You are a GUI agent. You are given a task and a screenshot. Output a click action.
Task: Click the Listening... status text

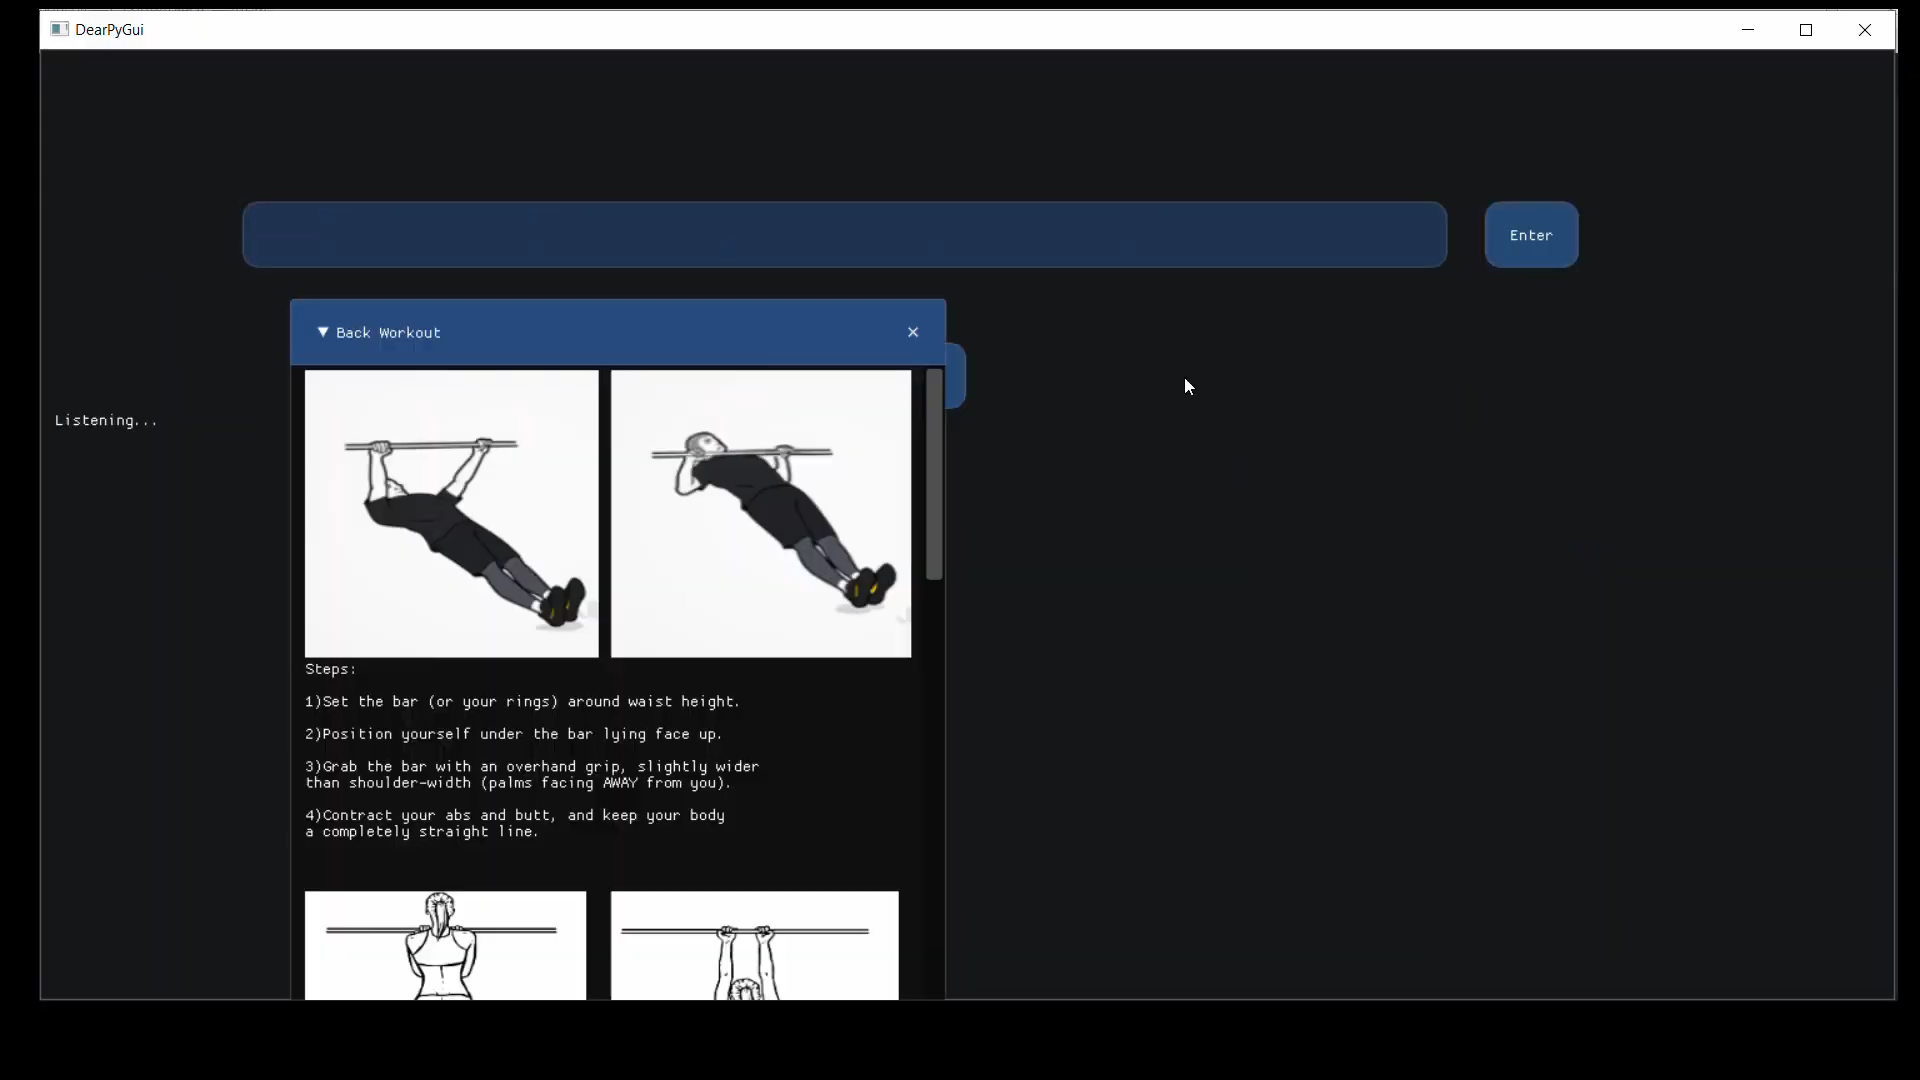click(106, 420)
